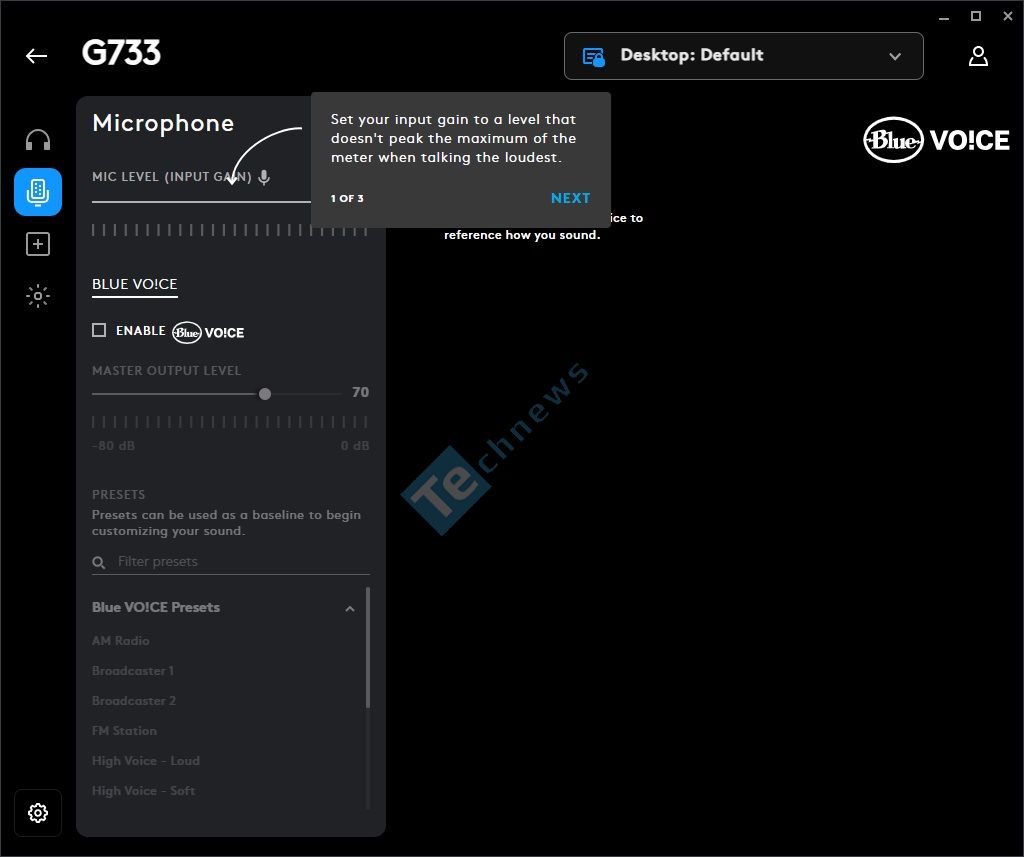
Task: Collapse the Blue VO!CE Presets list
Action: point(350,609)
